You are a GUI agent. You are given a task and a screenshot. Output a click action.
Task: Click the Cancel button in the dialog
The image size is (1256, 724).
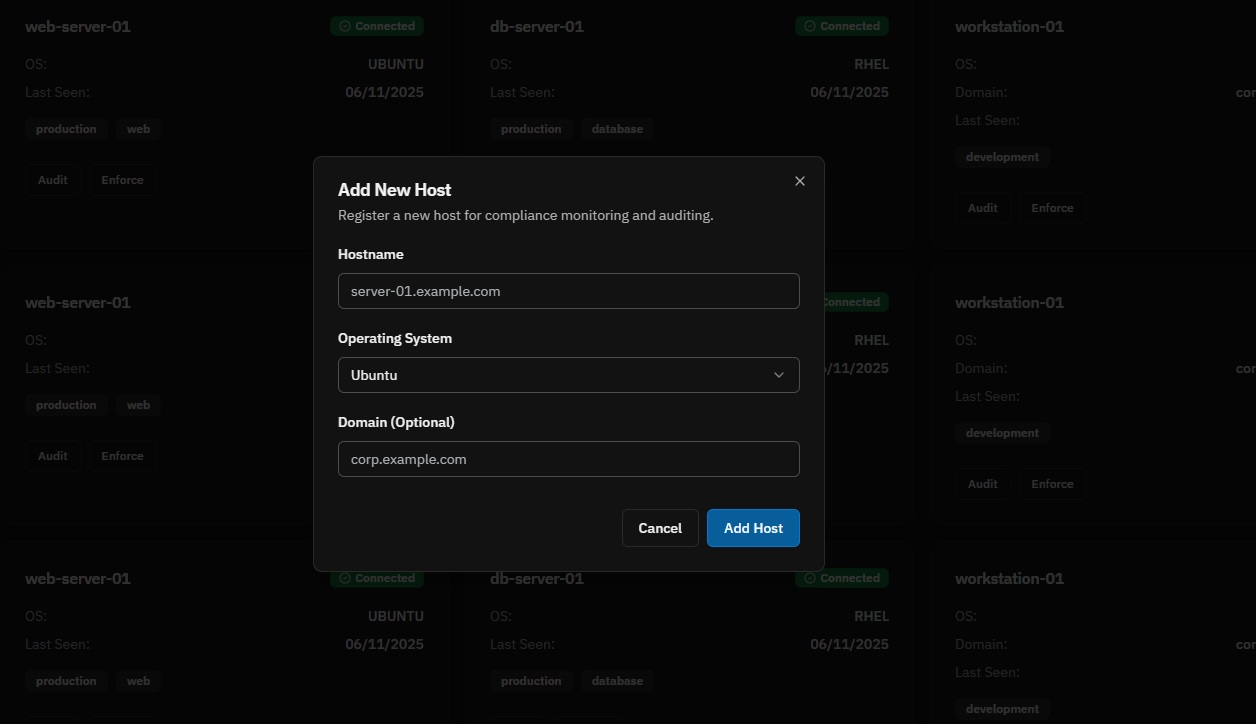(659, 527)
